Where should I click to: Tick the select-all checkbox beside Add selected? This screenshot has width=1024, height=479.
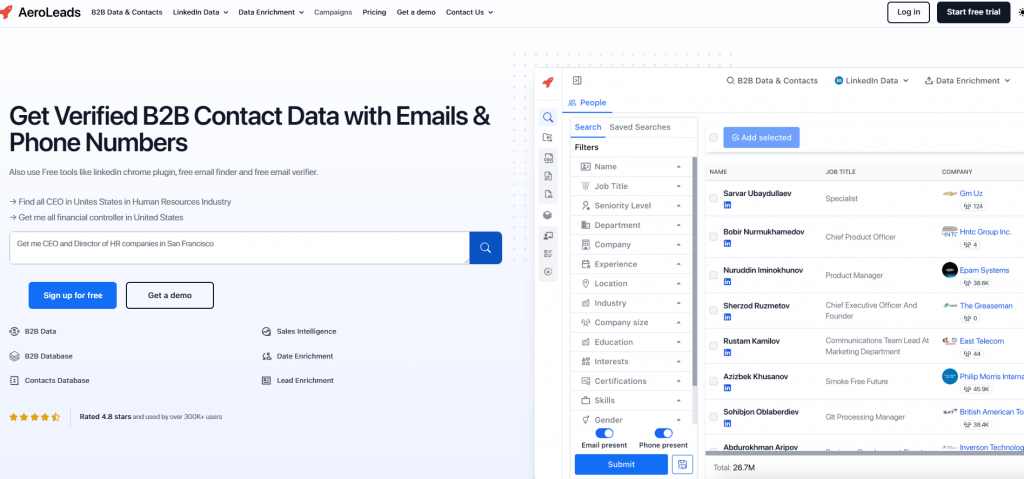point(713,137)
